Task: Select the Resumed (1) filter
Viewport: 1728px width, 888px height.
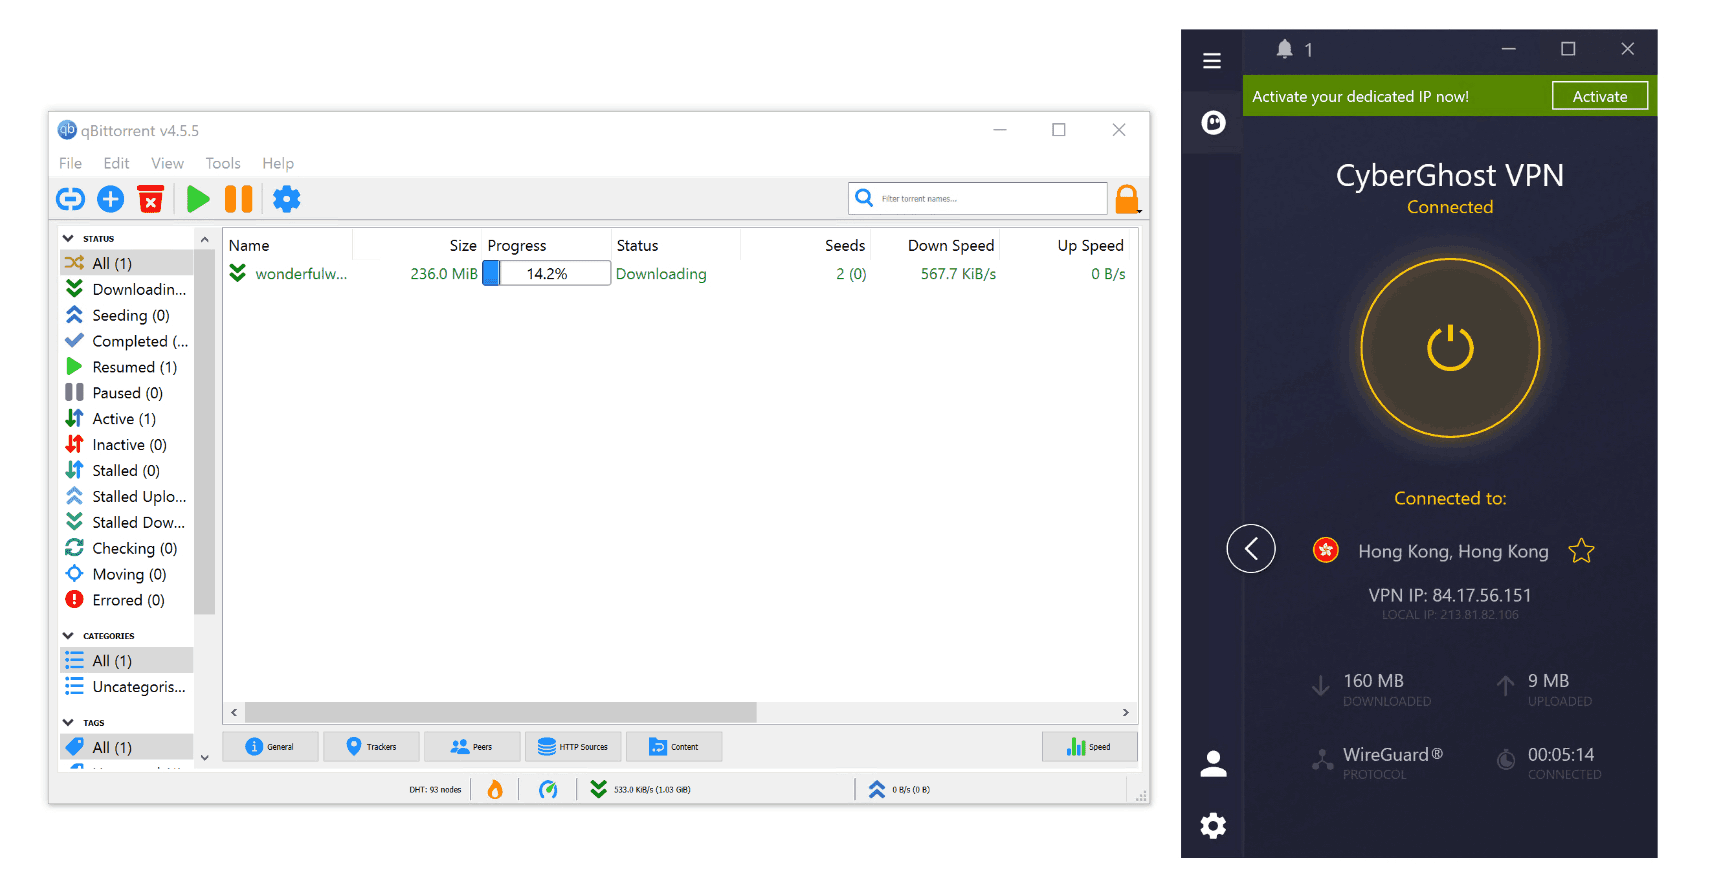Action: coord(126,367)
